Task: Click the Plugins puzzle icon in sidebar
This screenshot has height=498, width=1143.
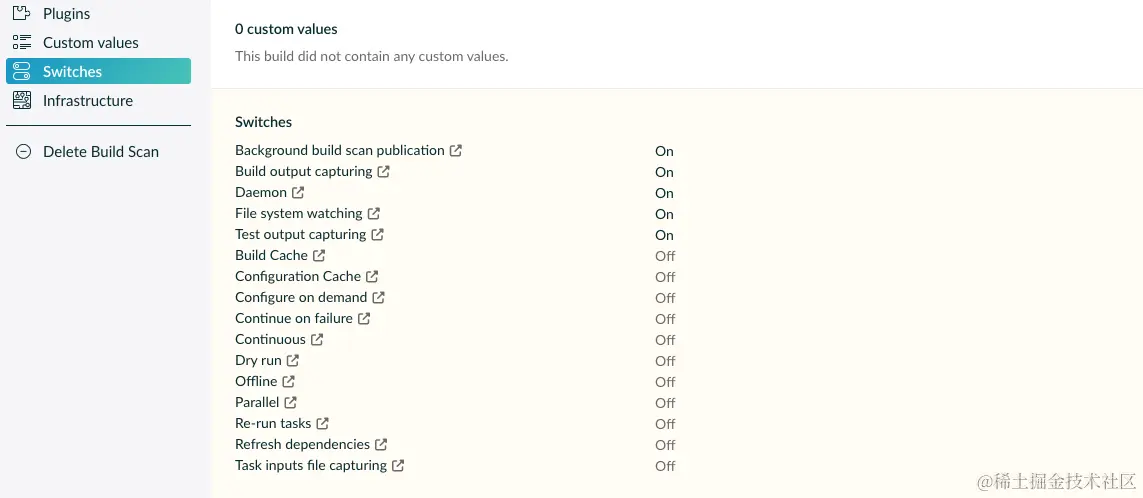Action: click(22, 13)
